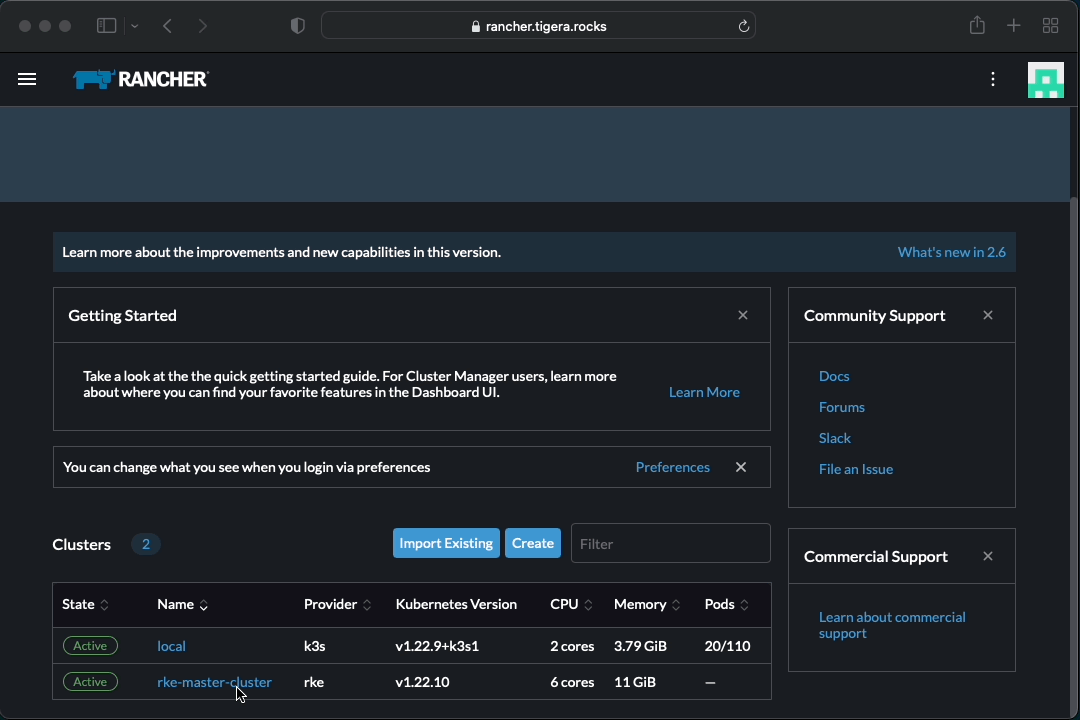Open the rke-master-cluster link
Image resolution: width=1080 pixels, height=720 pixels.
[214, 682]
